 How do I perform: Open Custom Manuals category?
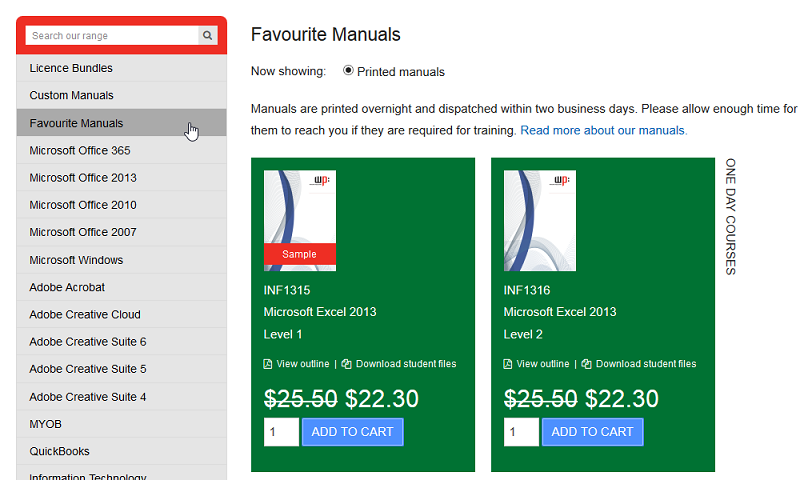[121, 95]
